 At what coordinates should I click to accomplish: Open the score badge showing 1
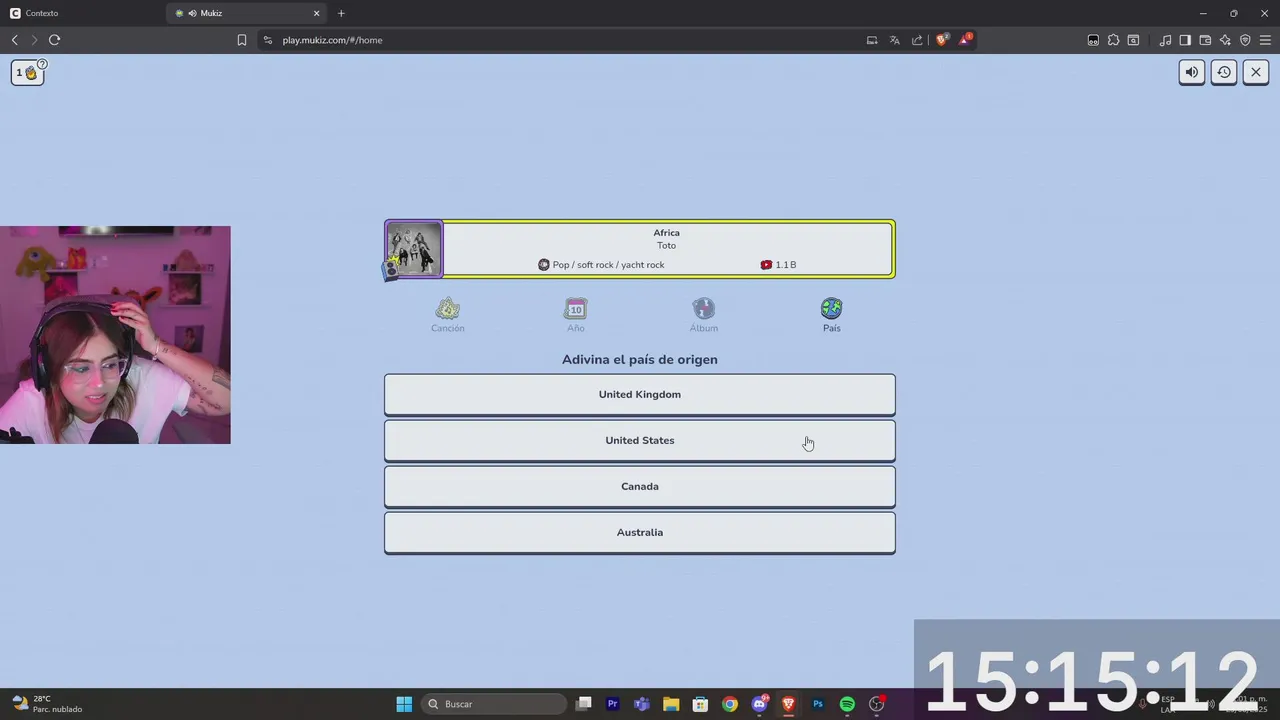[x=27, y=72]
